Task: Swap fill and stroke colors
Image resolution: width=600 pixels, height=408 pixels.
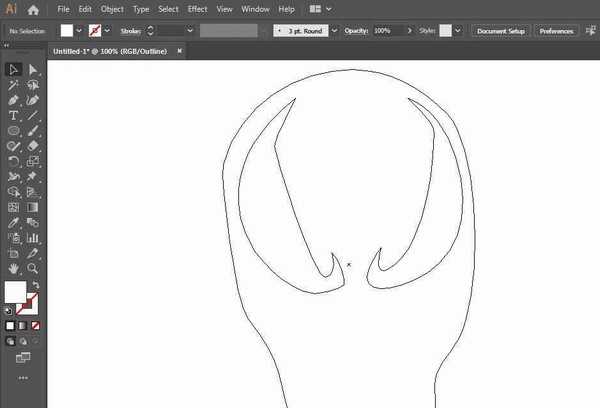Action: (36, 285)
